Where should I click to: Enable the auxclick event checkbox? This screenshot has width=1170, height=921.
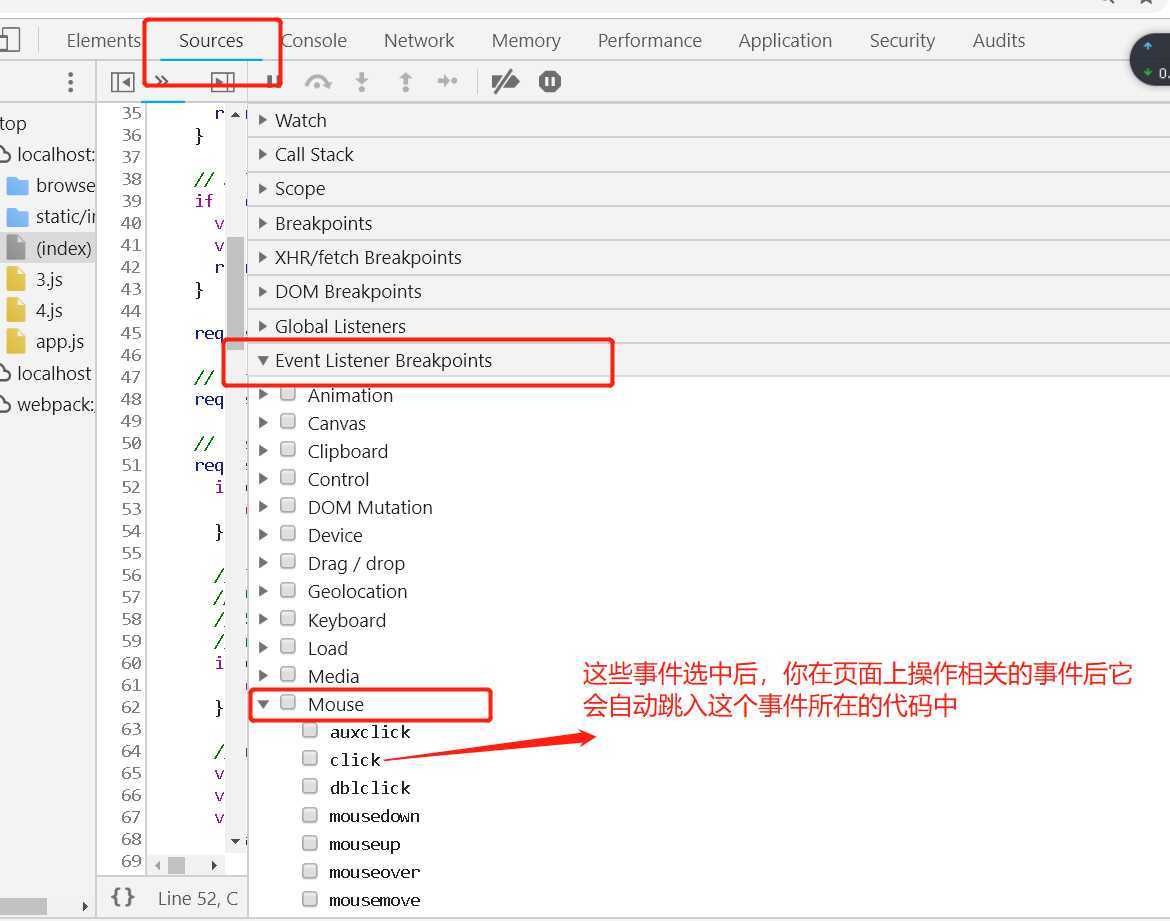tap(310, 731)
